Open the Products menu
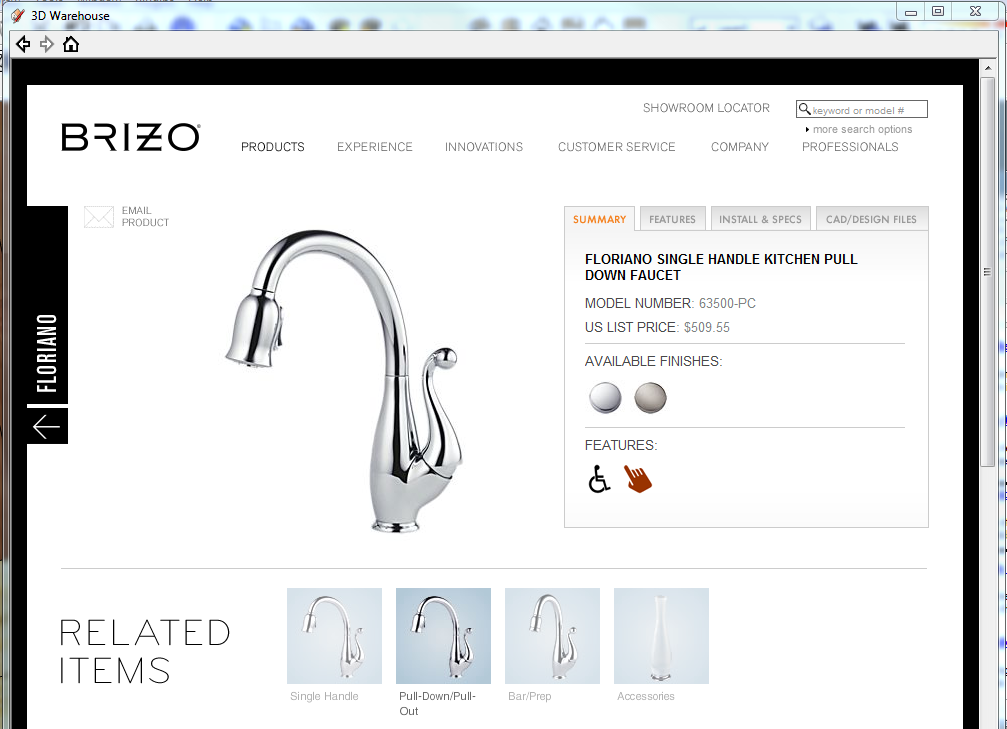This screenshot has width=1007, height=729. pyautogui.click(x=273, y=147)
